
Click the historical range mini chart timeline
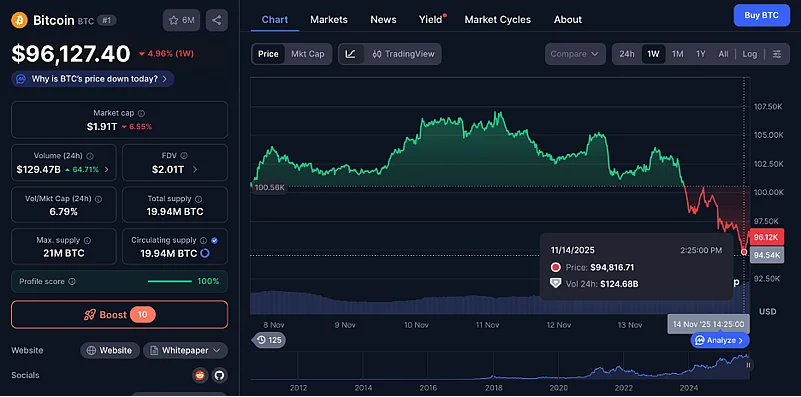coord(500,365)
